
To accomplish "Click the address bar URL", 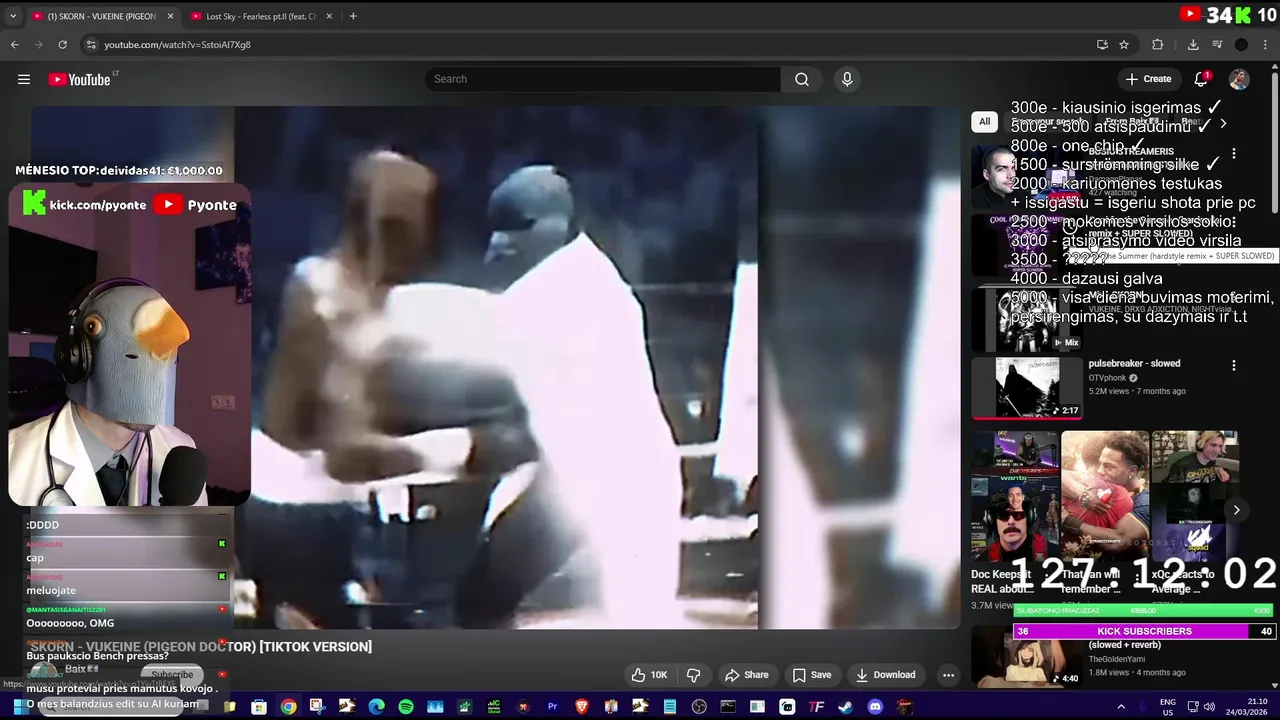I will click(x=178, y=44).
